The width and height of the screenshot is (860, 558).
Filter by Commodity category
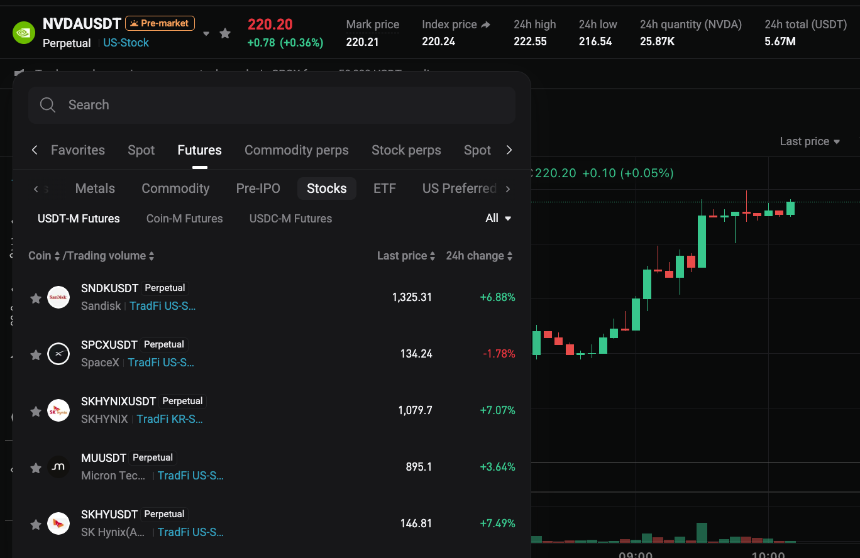pos(176,189)
